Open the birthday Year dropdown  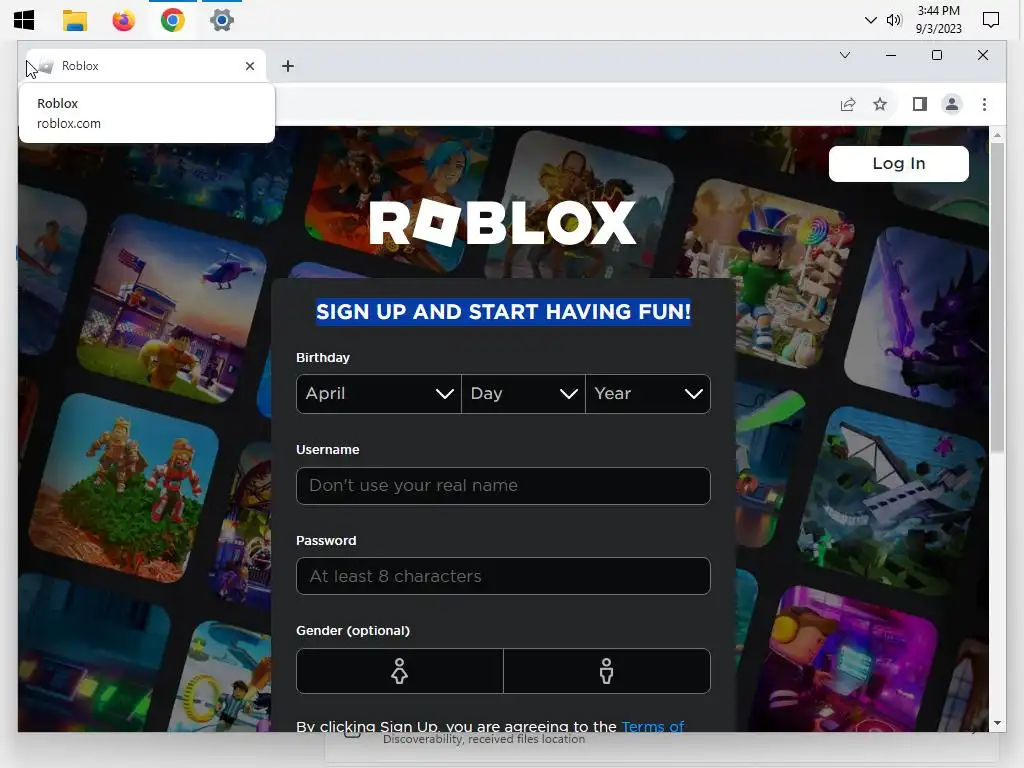pyautogui.click(x=648, y=394)
